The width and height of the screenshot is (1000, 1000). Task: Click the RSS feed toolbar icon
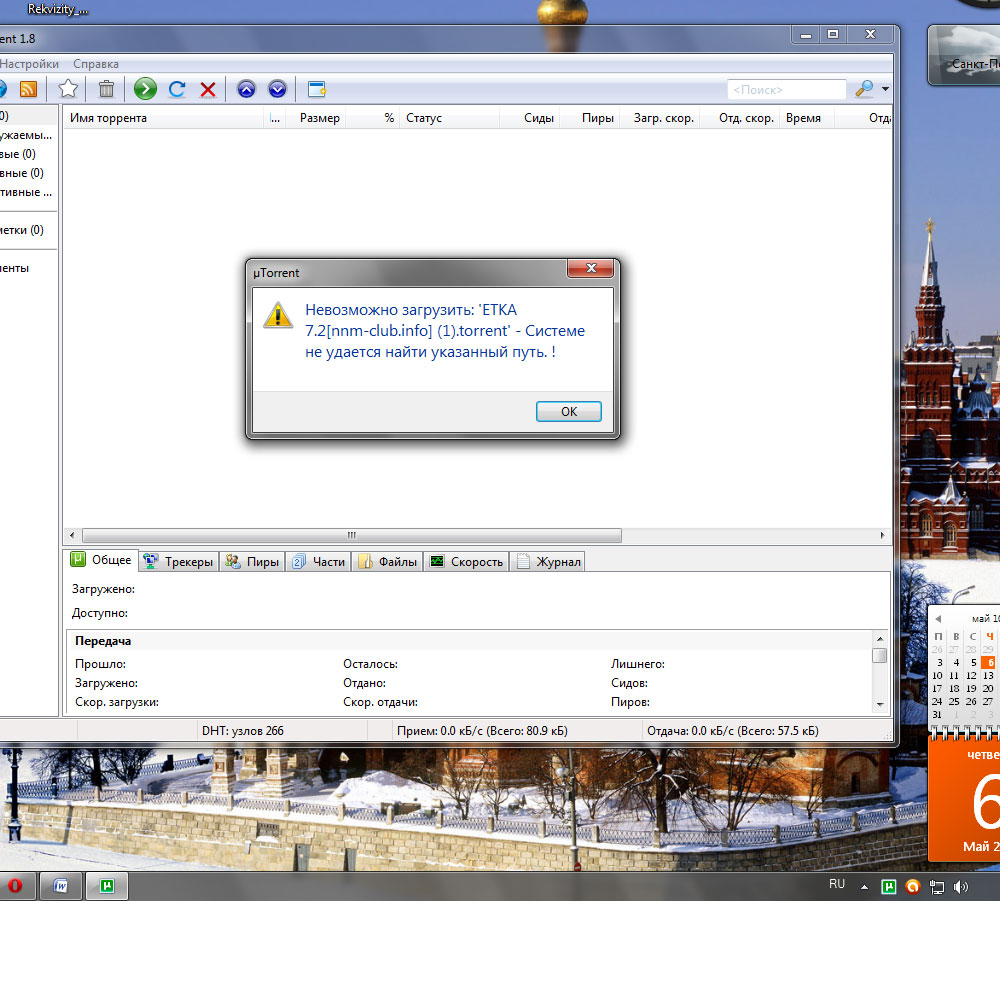pos(28,89)
